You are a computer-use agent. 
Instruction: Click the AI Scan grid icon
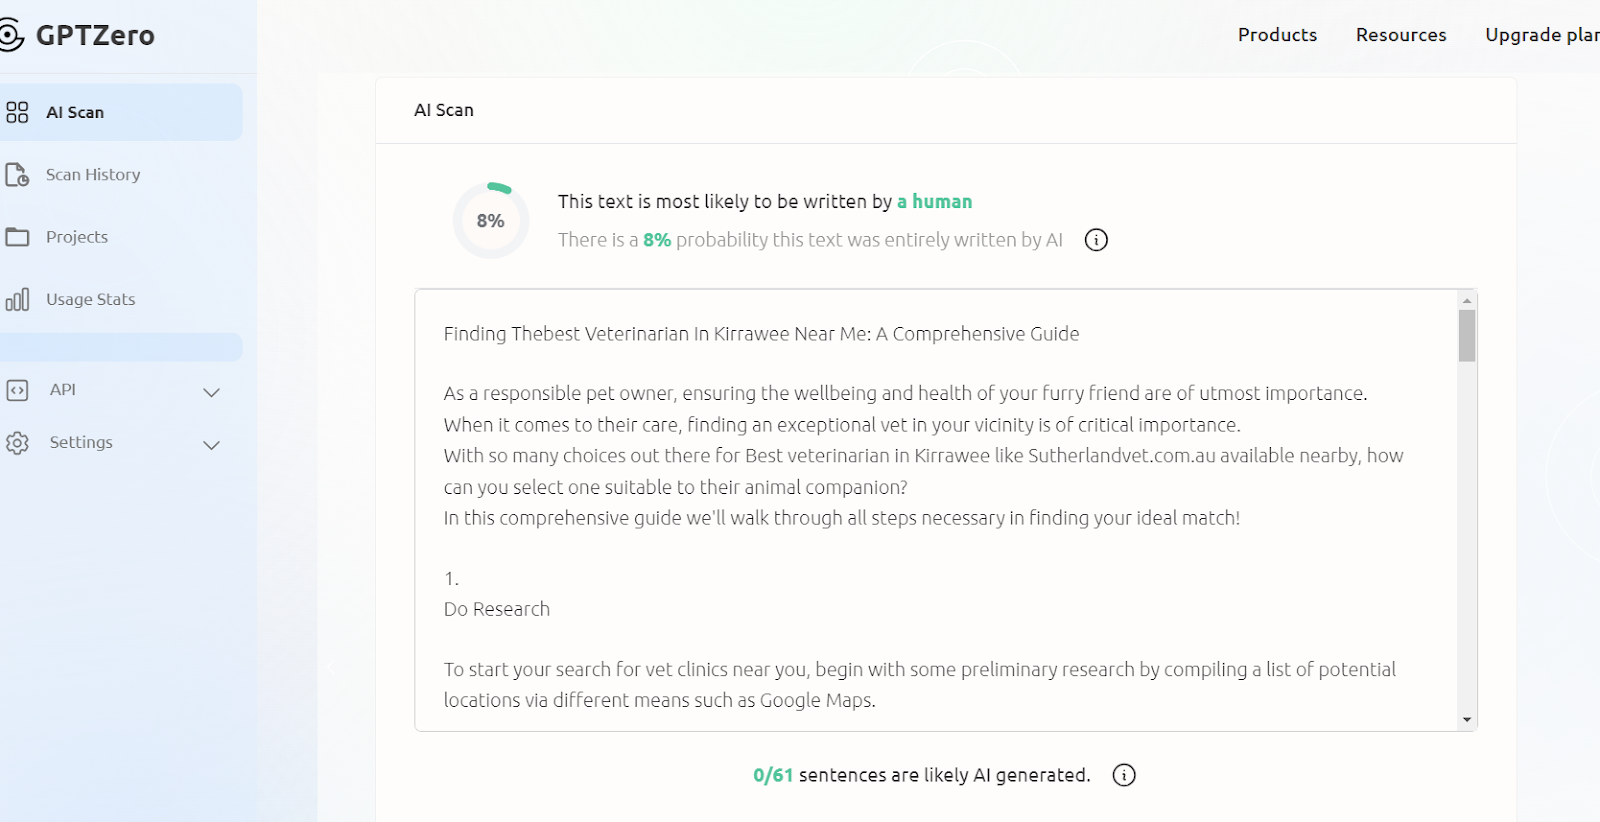coord(17,112)
